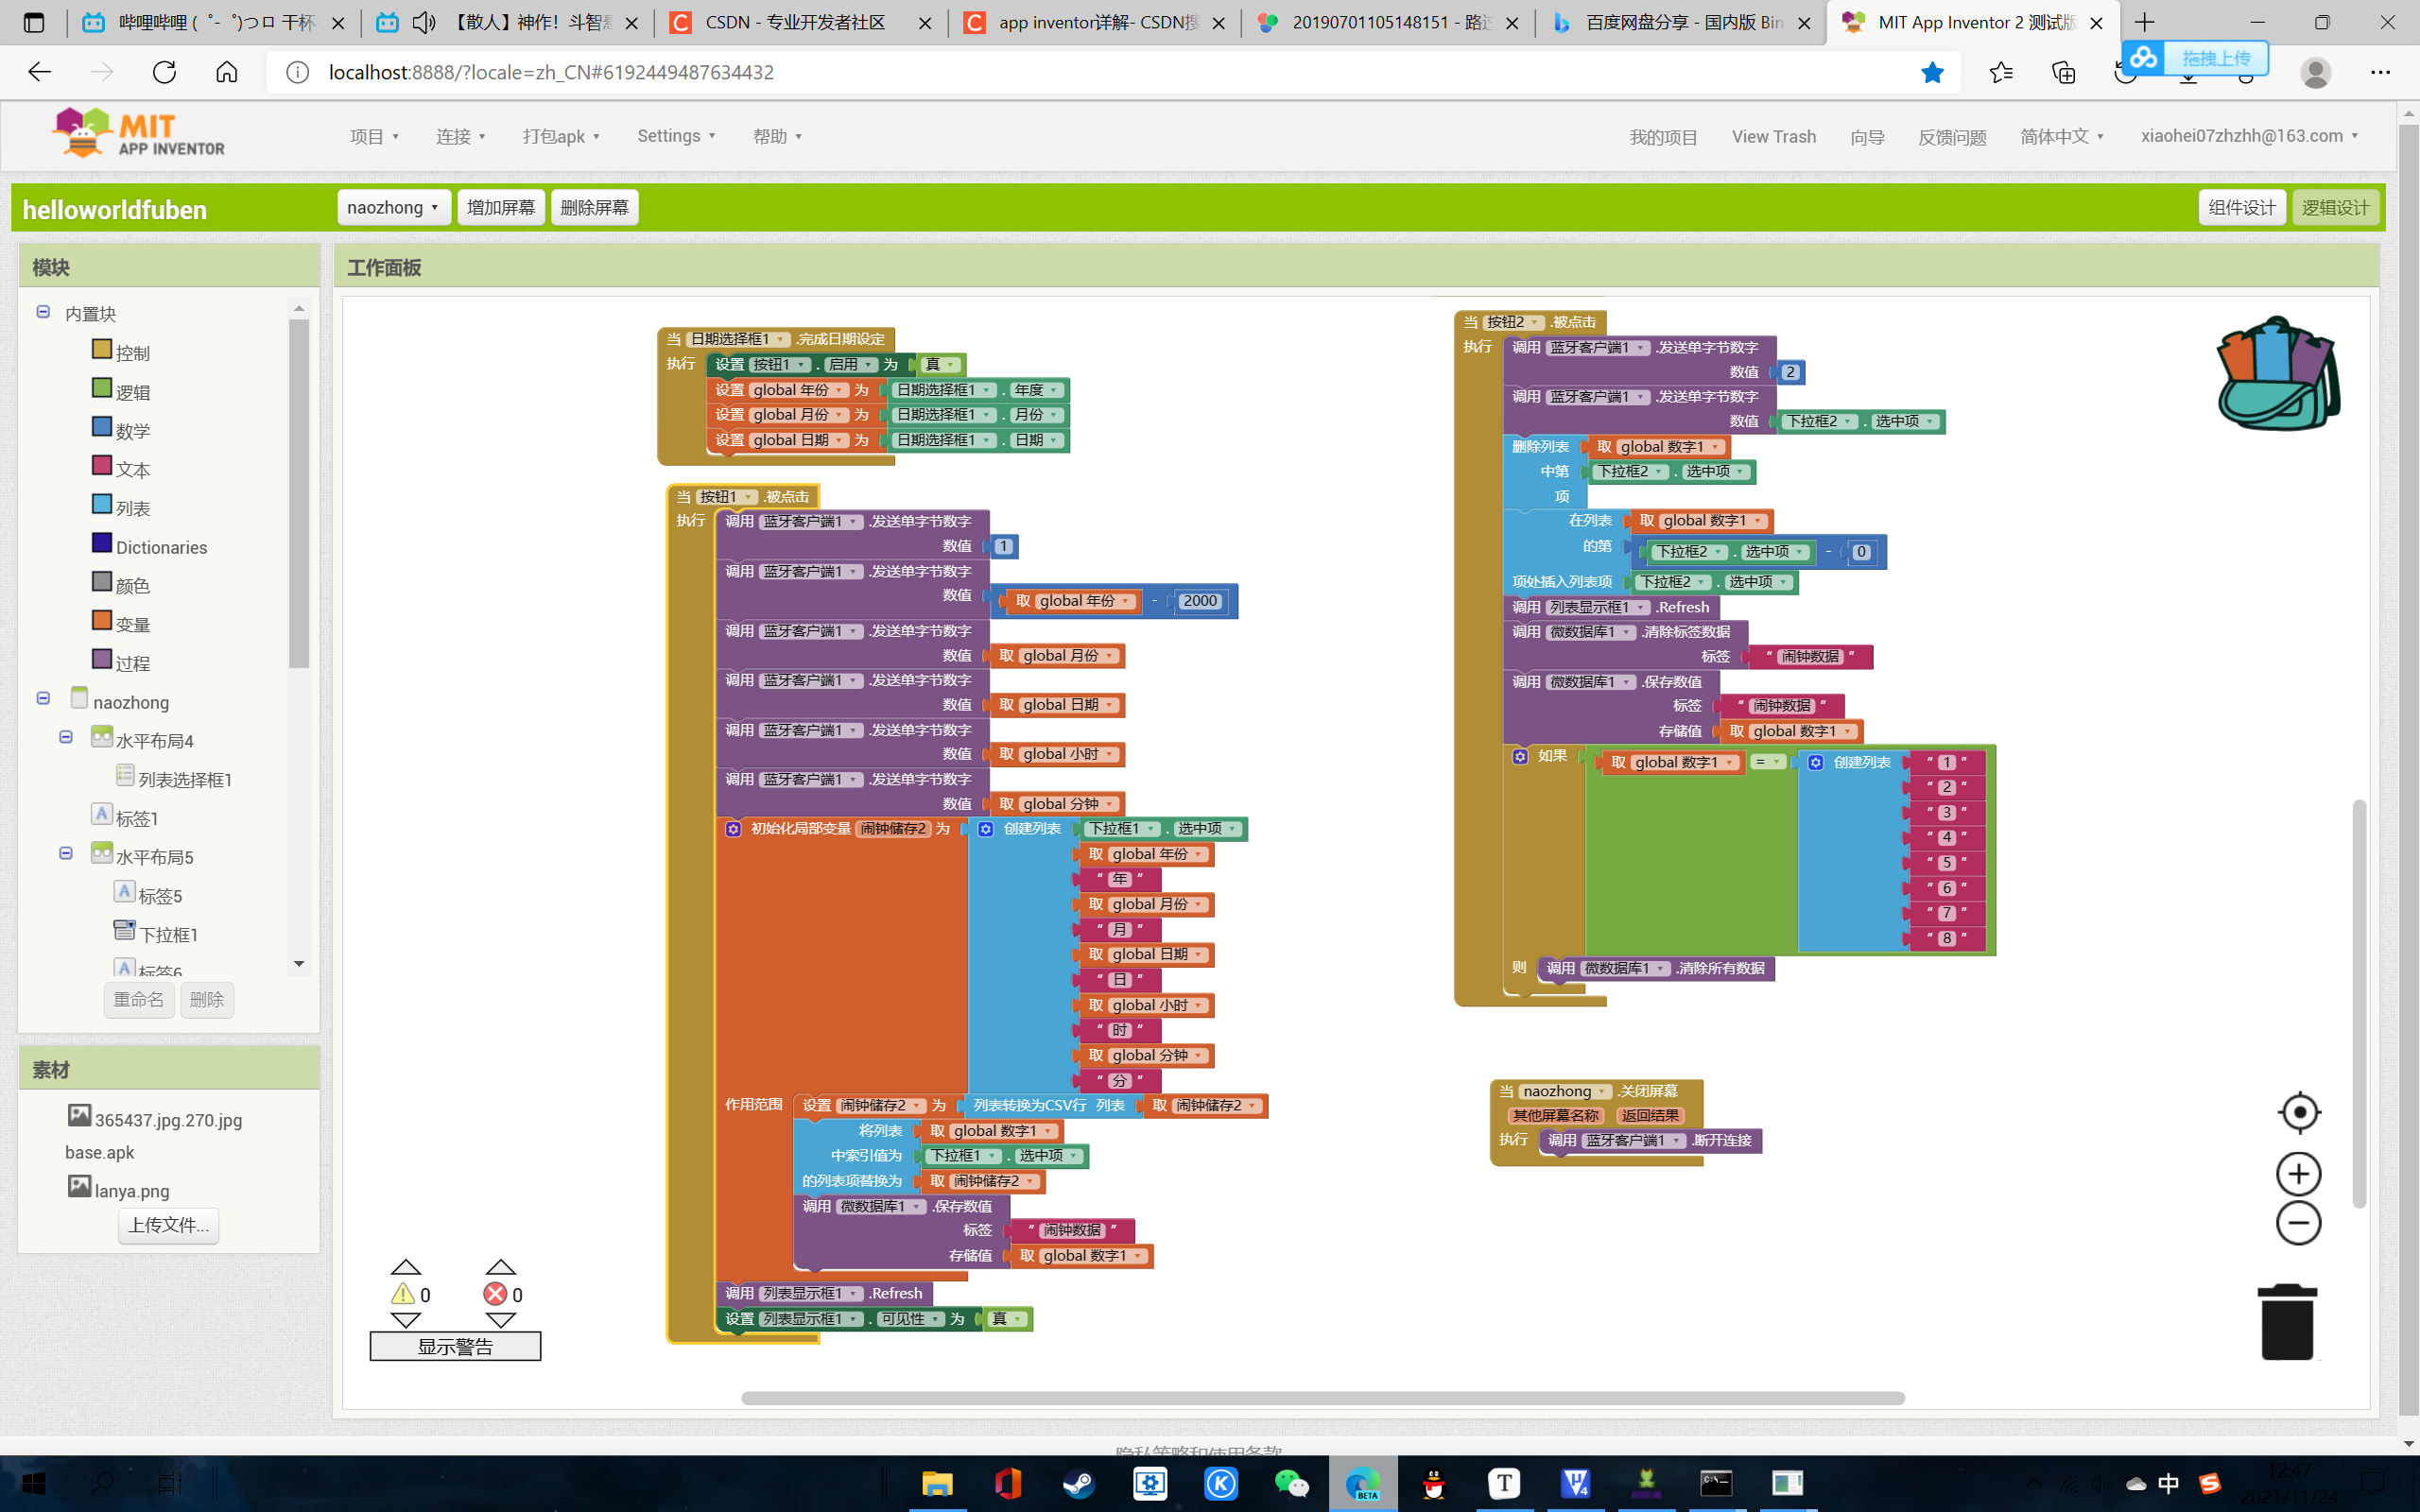
Task: Click the 显示警告 button
Action: tap(455, 1347)
